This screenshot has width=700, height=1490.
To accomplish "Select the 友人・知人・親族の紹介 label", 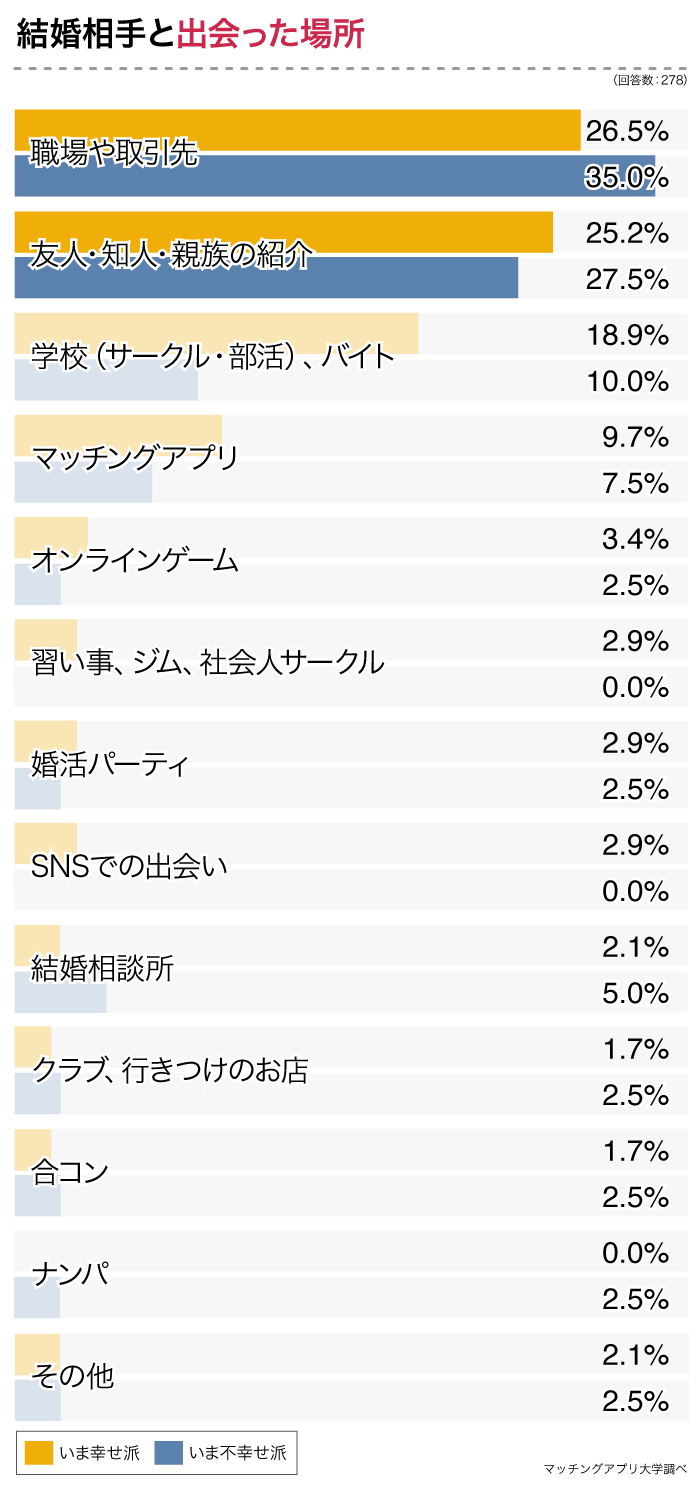I will (x=171, y=255).
